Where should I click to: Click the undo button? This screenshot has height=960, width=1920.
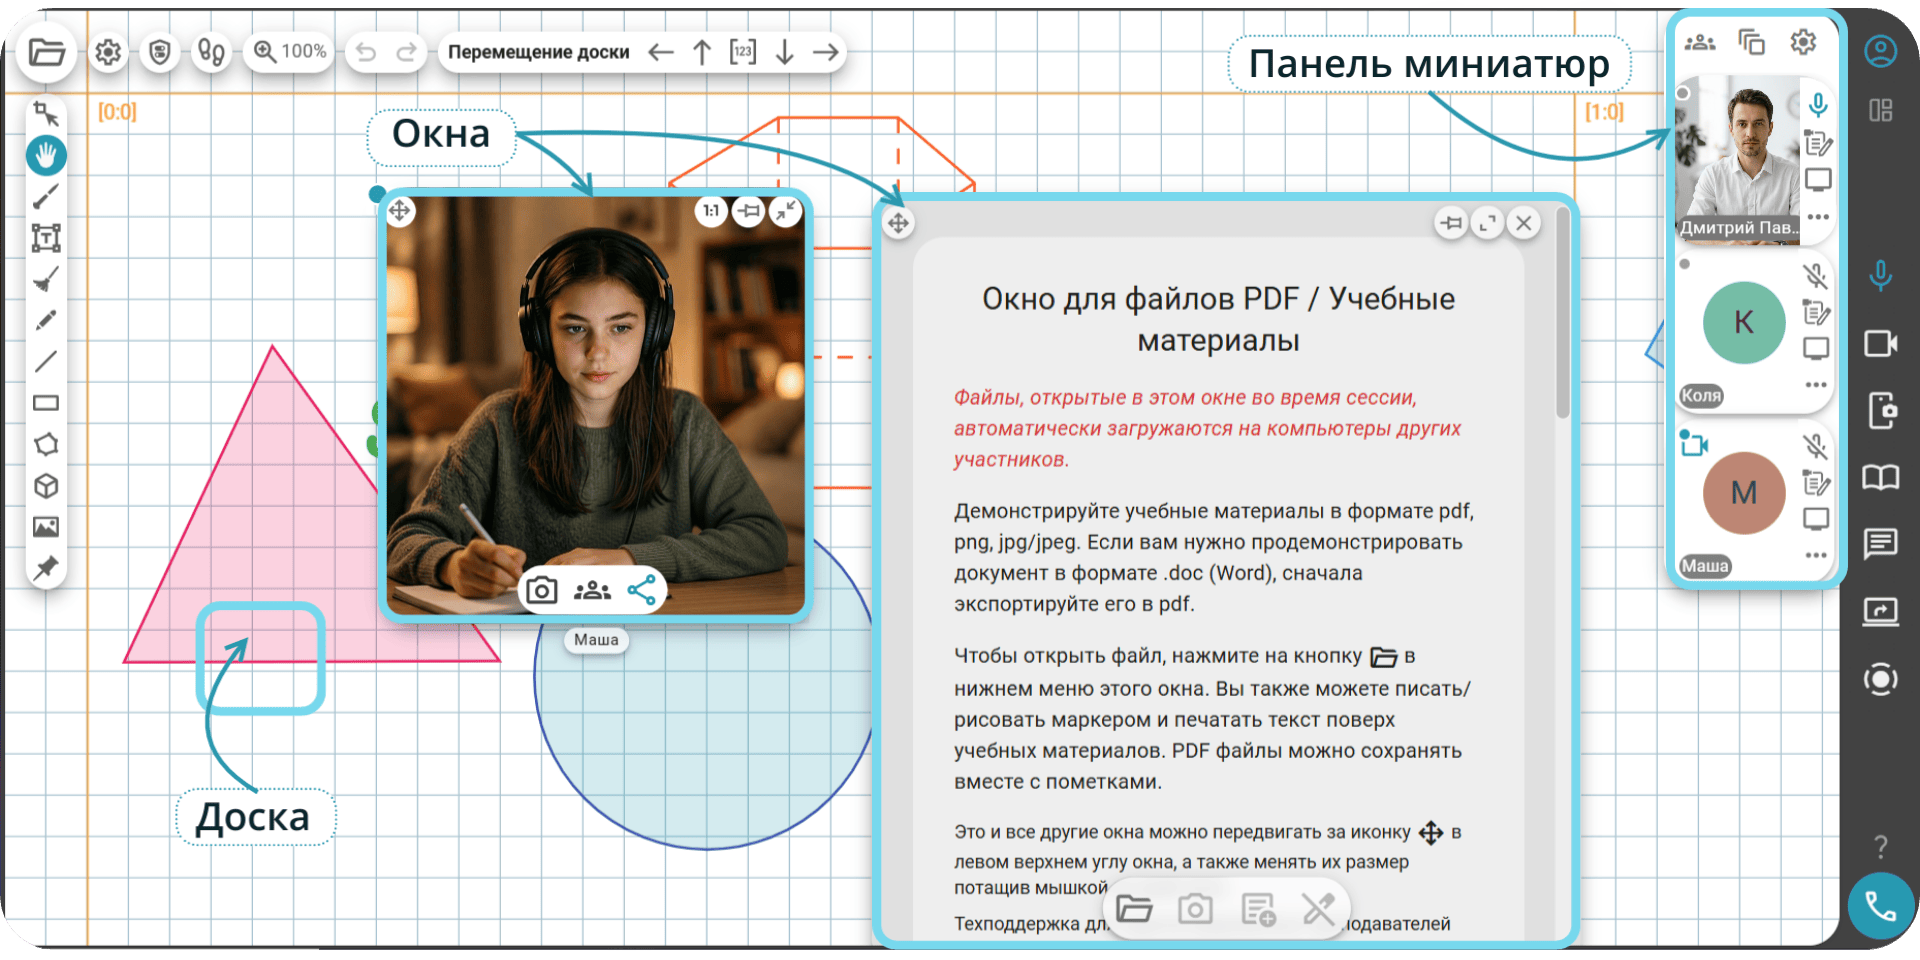point(366,52)
